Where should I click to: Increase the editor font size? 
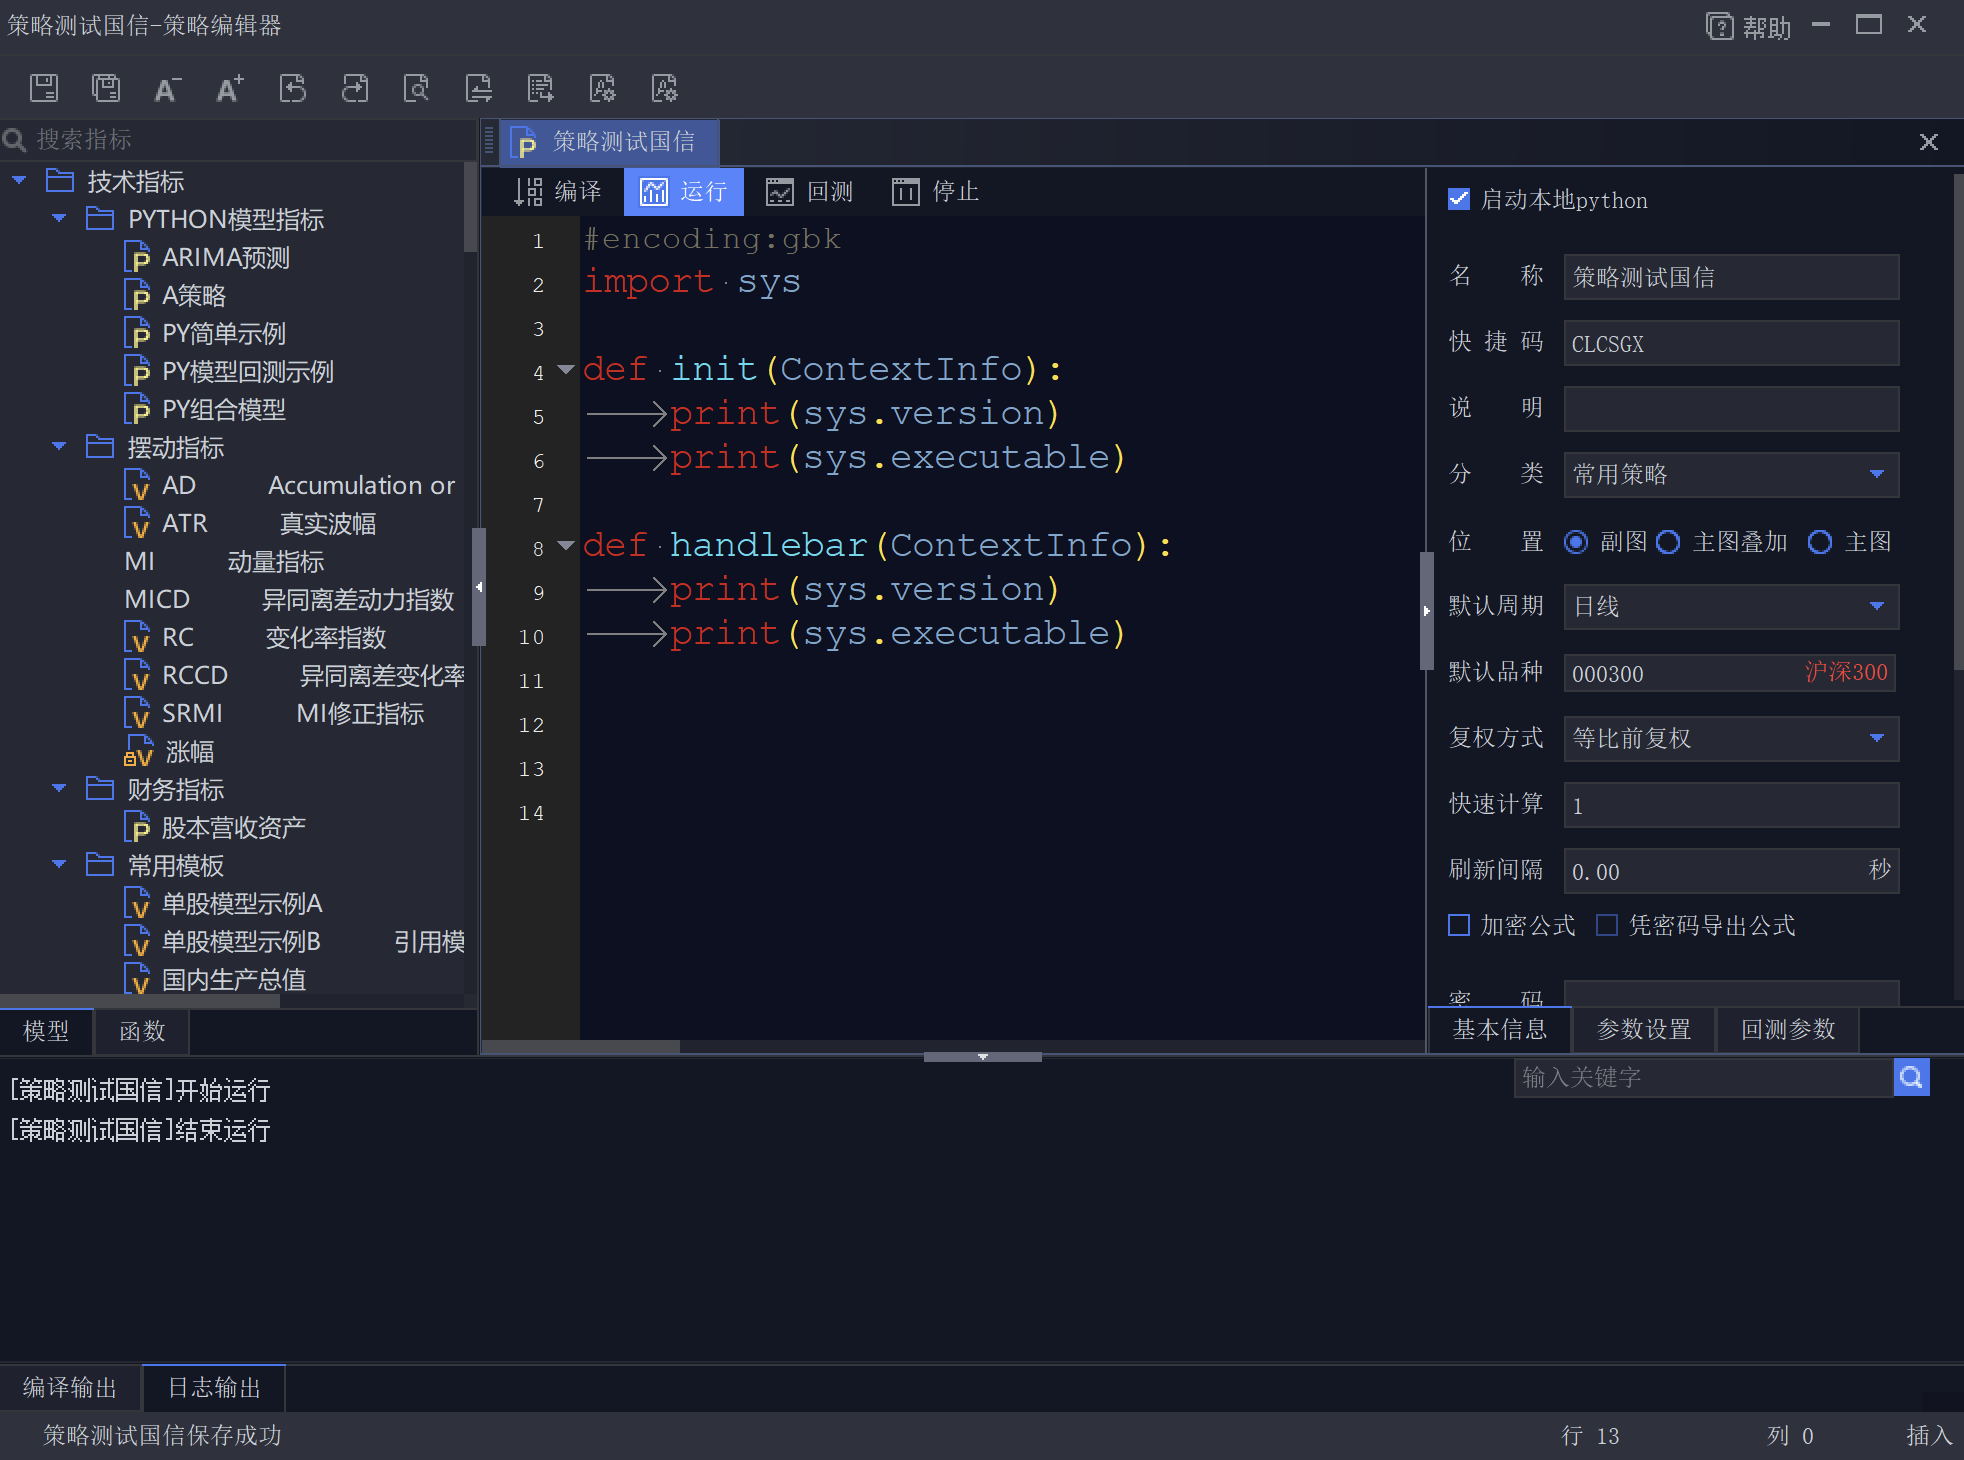[229, 88]
